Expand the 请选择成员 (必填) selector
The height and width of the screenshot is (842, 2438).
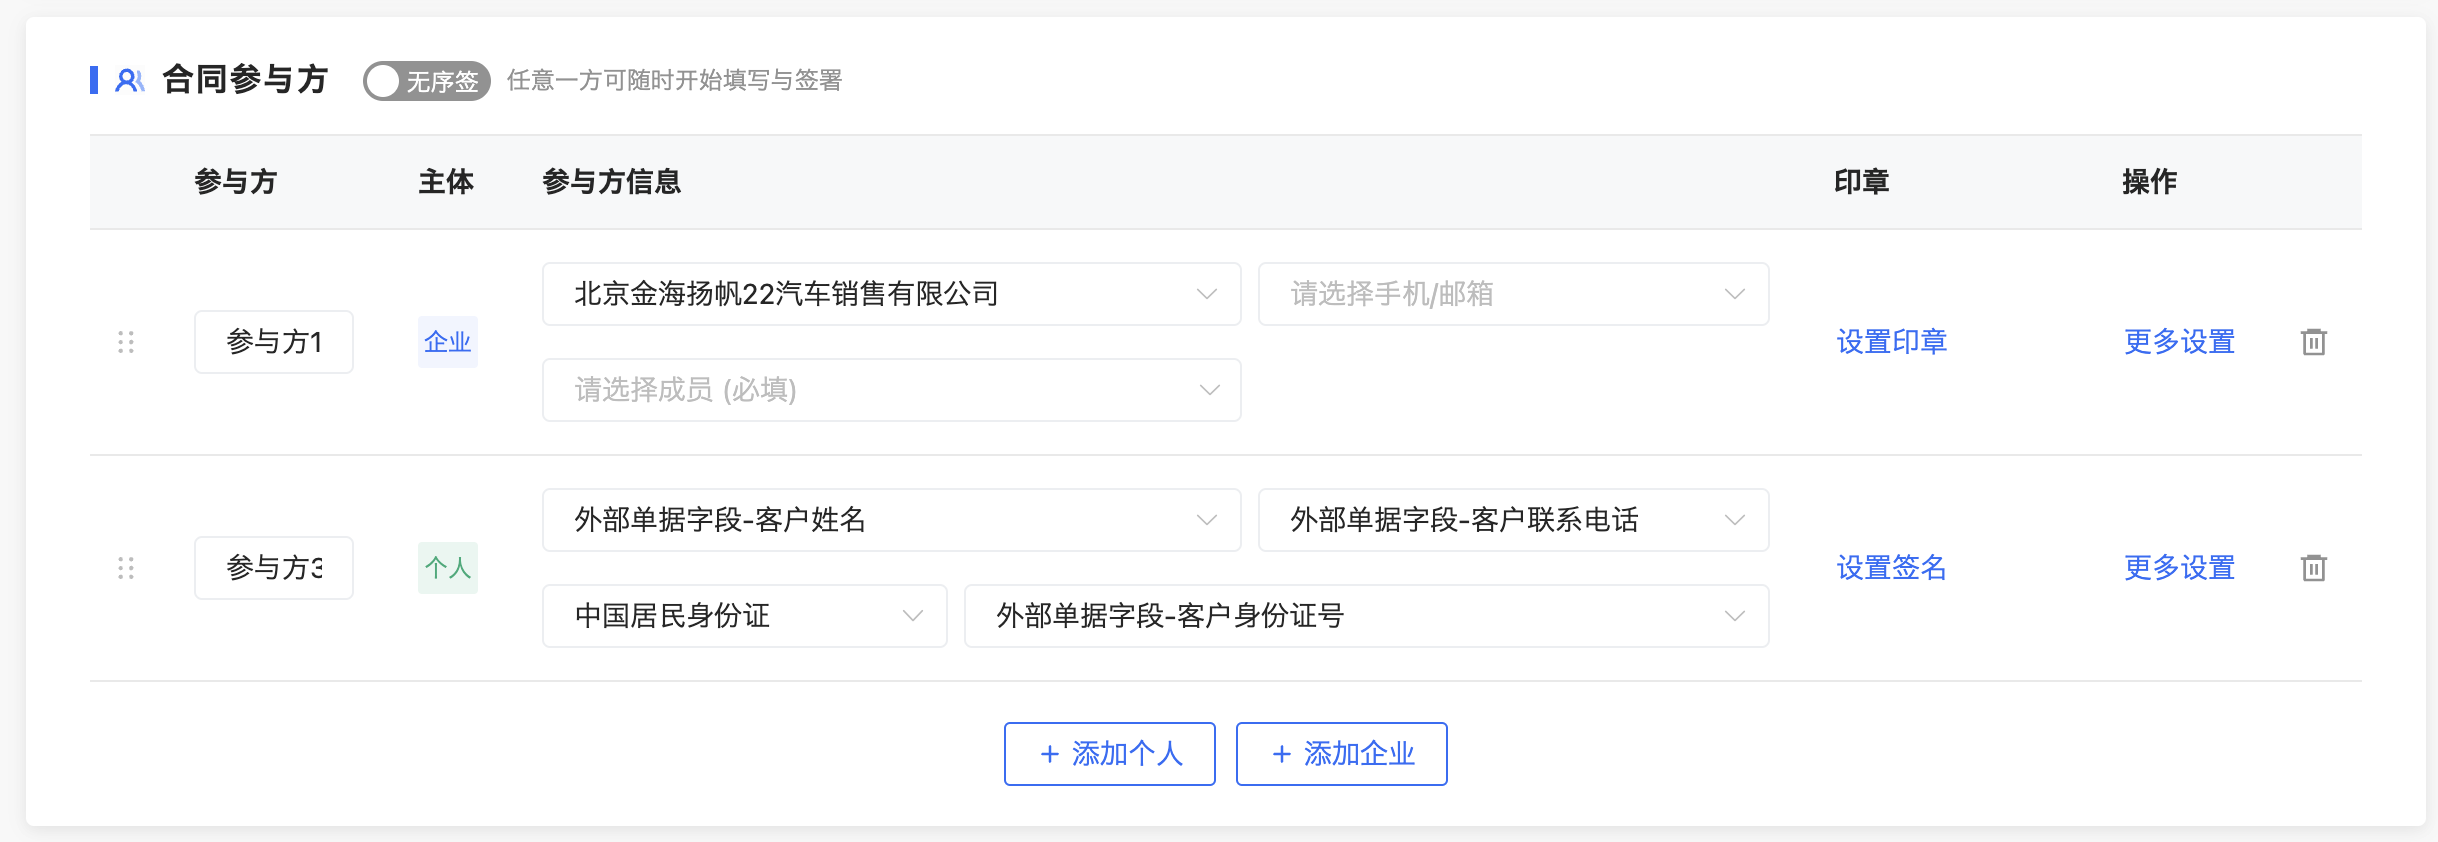[891, 390]
